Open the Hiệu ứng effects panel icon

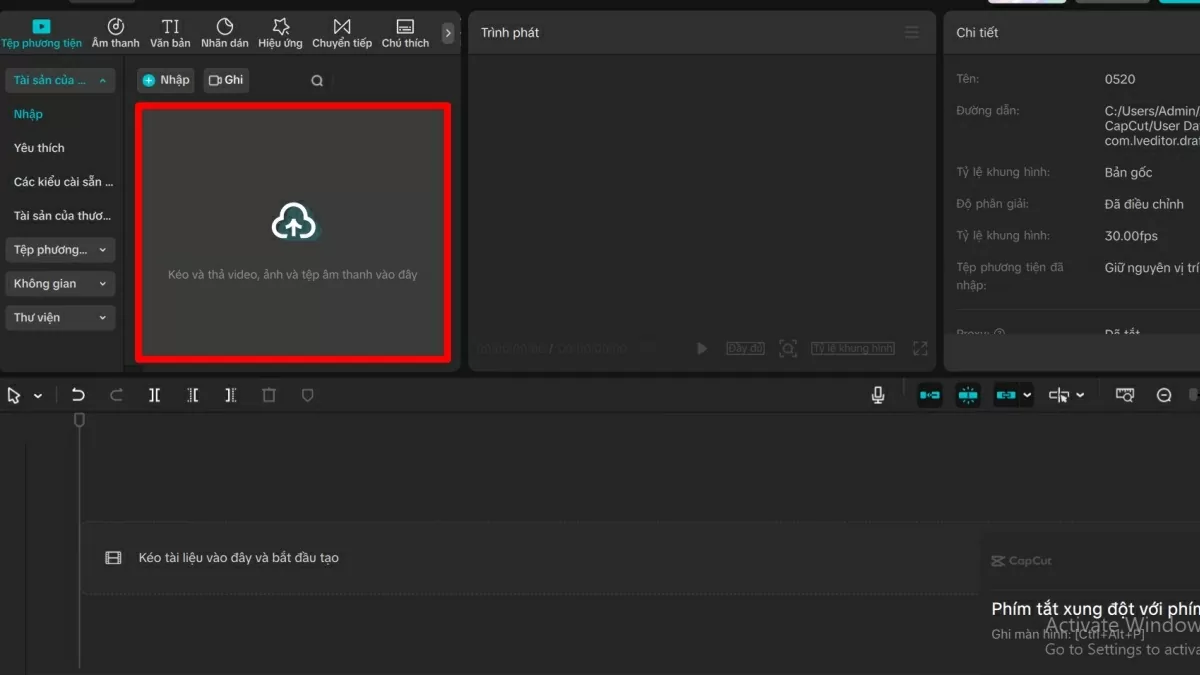click(x=280, y=32)
